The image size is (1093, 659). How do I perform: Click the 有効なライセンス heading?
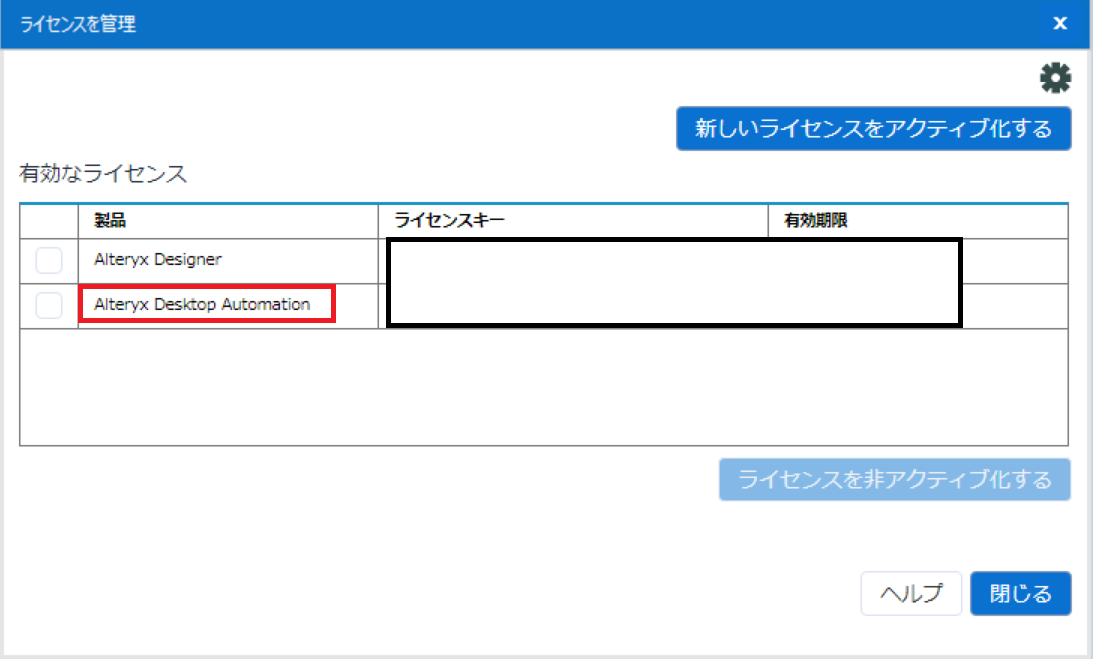pyautogui.click(x=103, y=173)
